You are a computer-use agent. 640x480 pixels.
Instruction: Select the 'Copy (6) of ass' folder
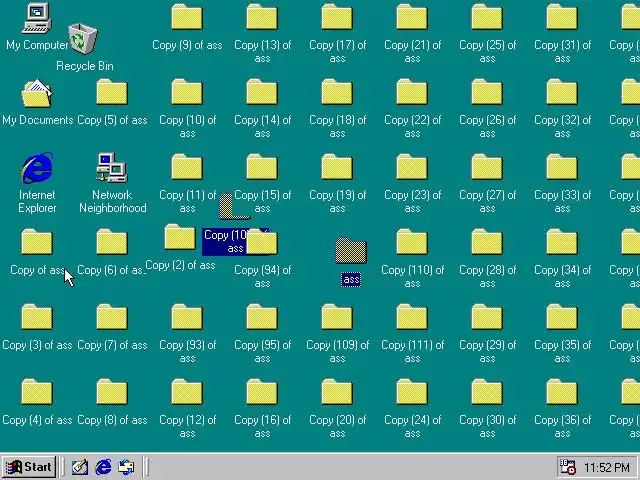[112, 242]
